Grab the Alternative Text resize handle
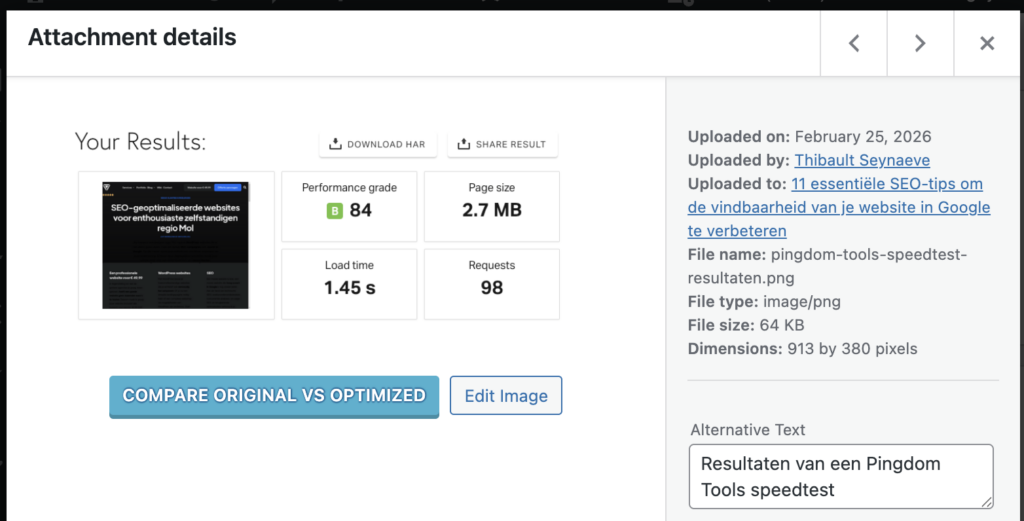 tap(986, 502)
